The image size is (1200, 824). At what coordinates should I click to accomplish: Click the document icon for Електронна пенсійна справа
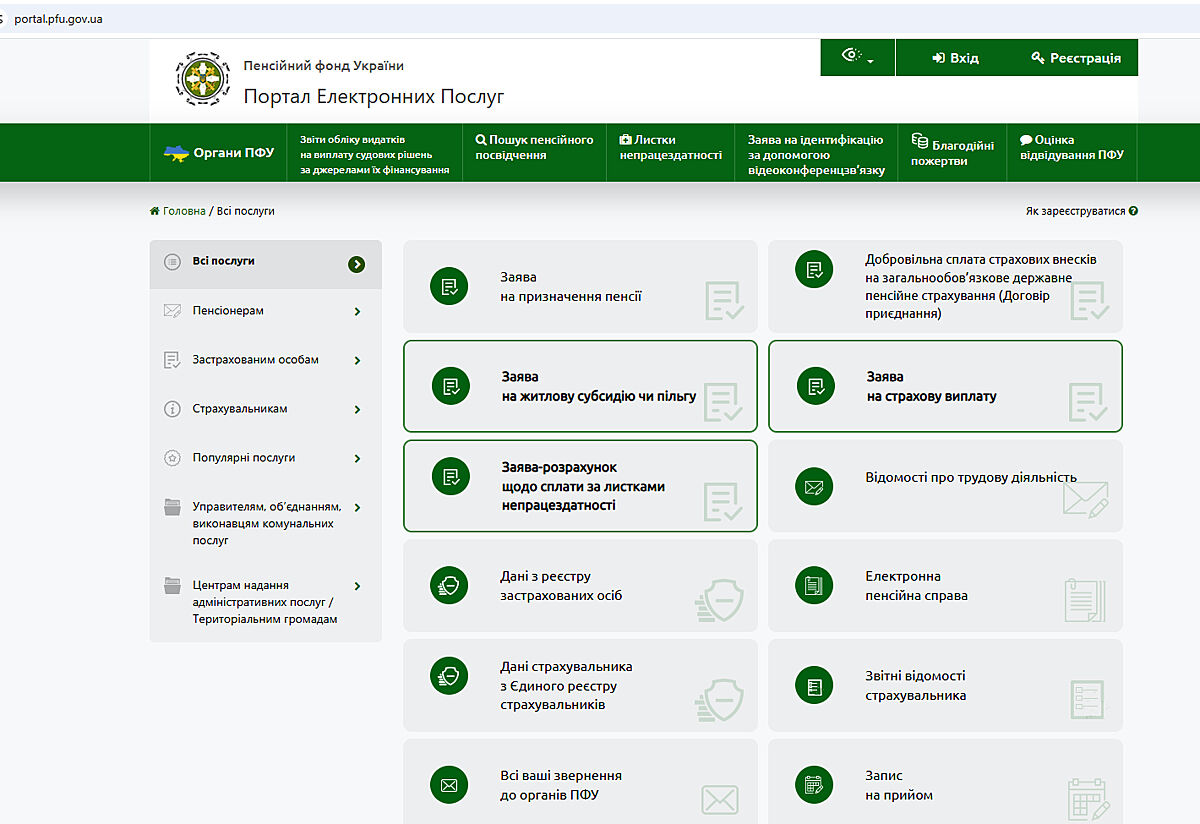click(x=814, y=586)
